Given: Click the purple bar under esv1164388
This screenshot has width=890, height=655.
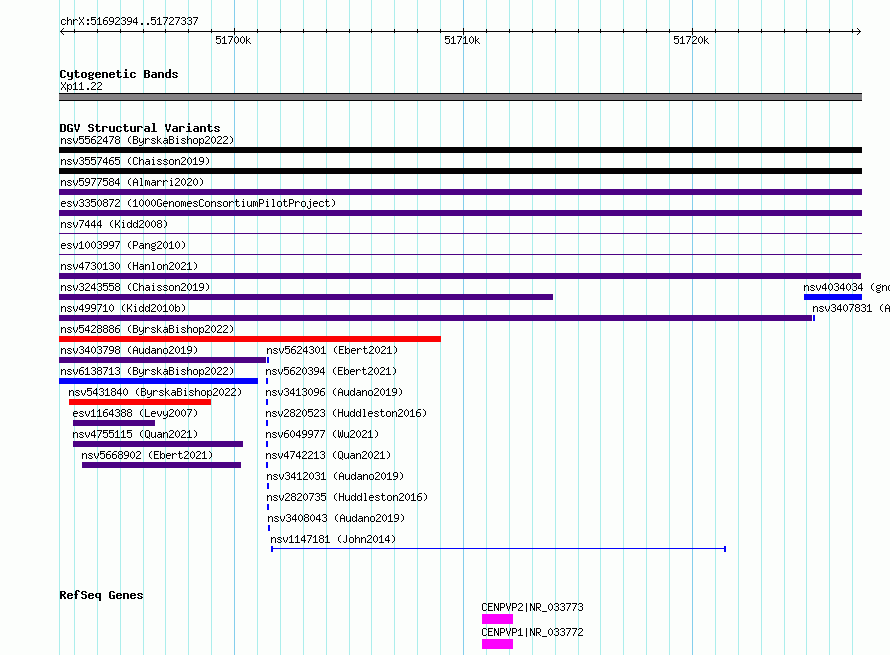Looking at the screenshot, I should (114, 423).
